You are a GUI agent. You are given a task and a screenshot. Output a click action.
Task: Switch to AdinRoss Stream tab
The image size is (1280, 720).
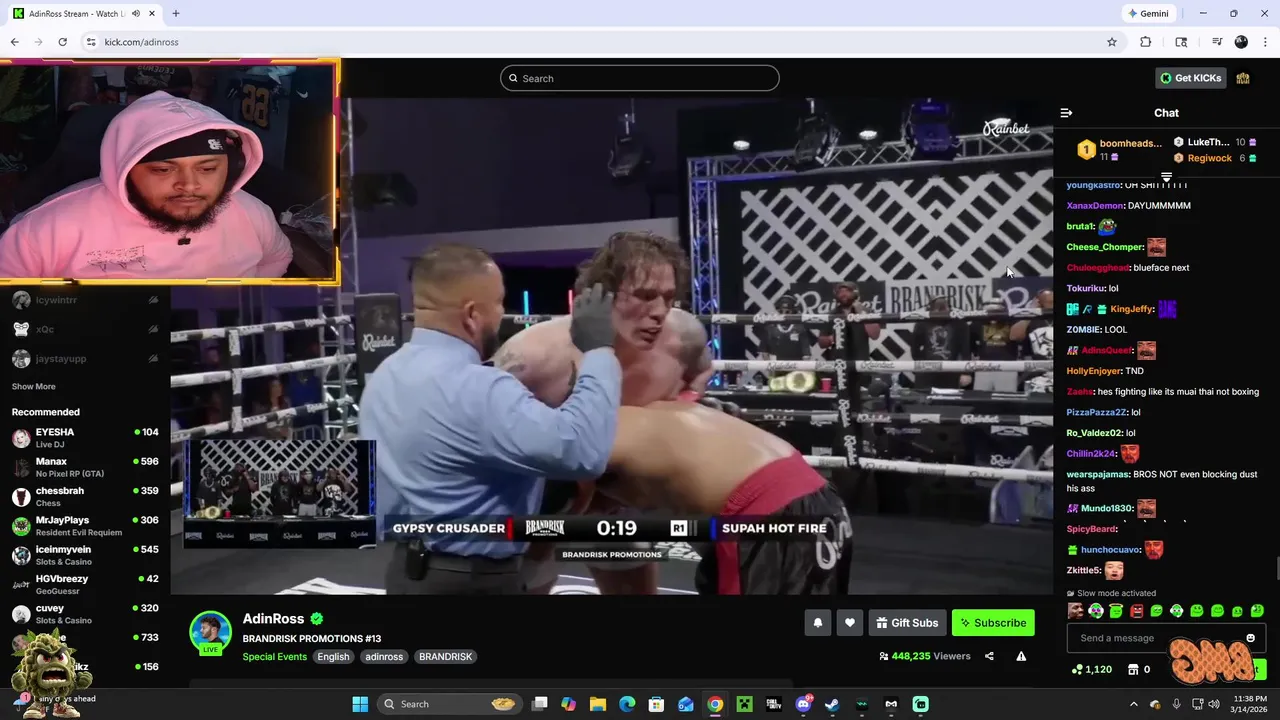(x=84, y=14)
